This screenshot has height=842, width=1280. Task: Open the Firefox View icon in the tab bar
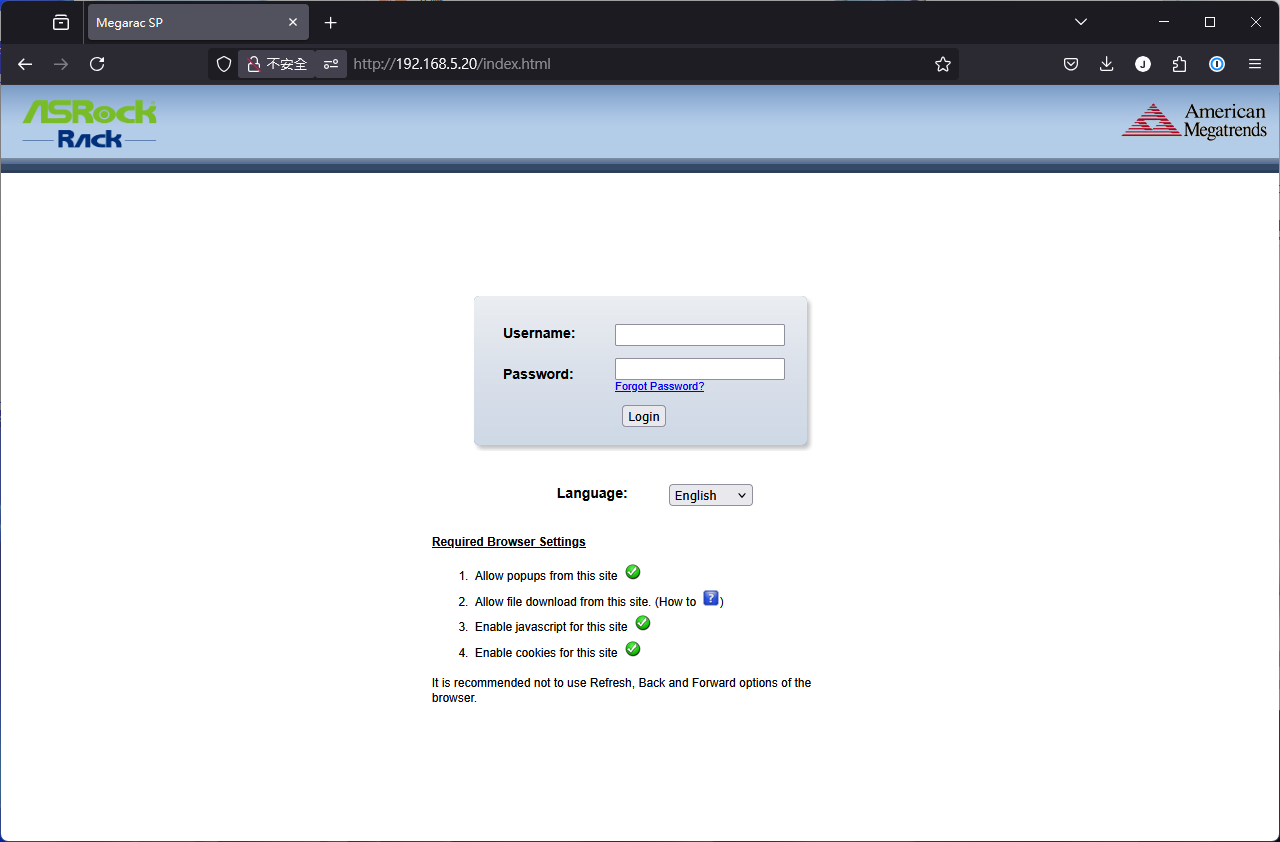coord(61,22)
